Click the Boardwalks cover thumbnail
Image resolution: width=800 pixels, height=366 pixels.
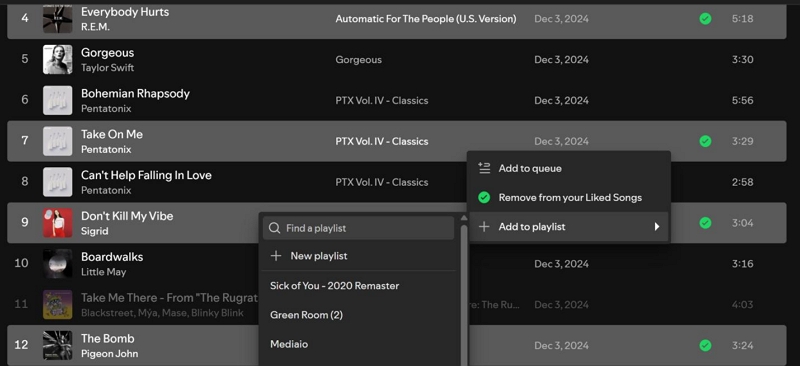point(58,264)
